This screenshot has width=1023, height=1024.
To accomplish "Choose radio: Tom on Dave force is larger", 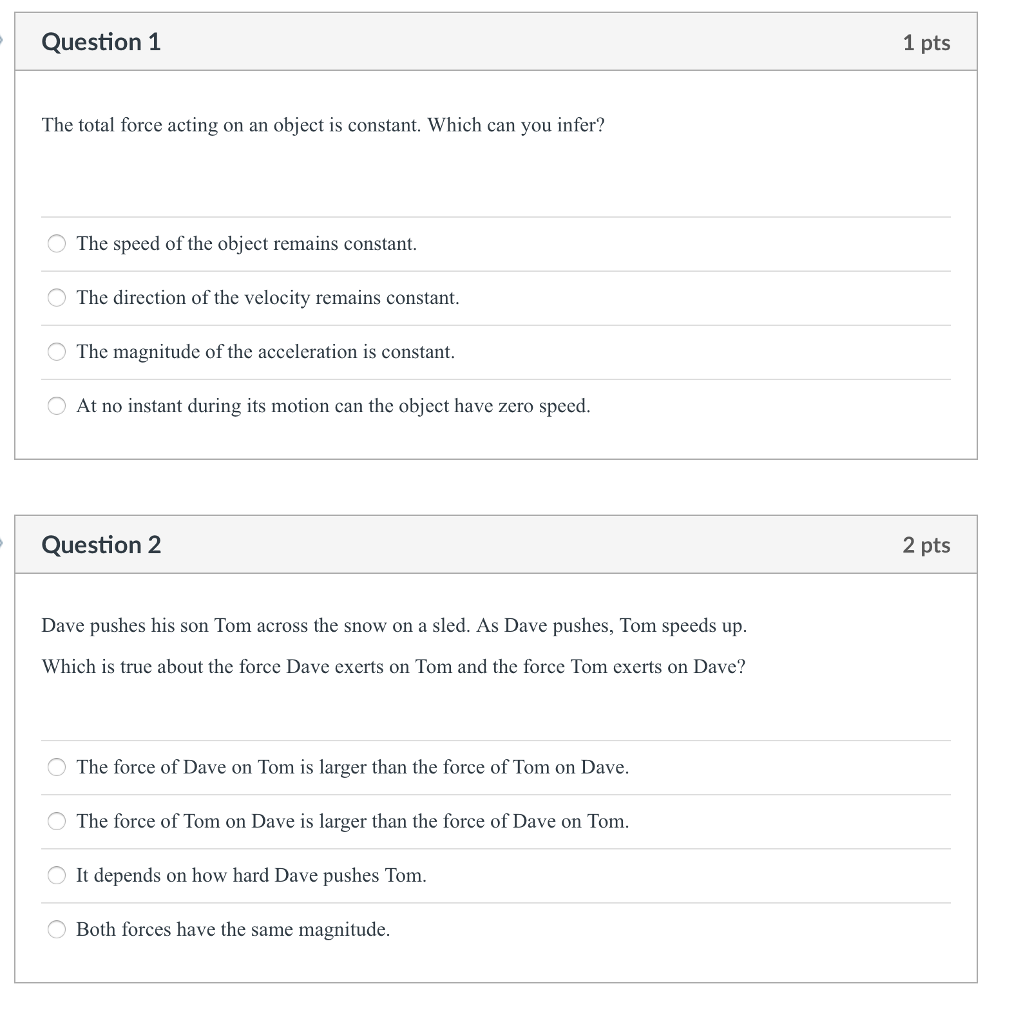I will [57, 821].
